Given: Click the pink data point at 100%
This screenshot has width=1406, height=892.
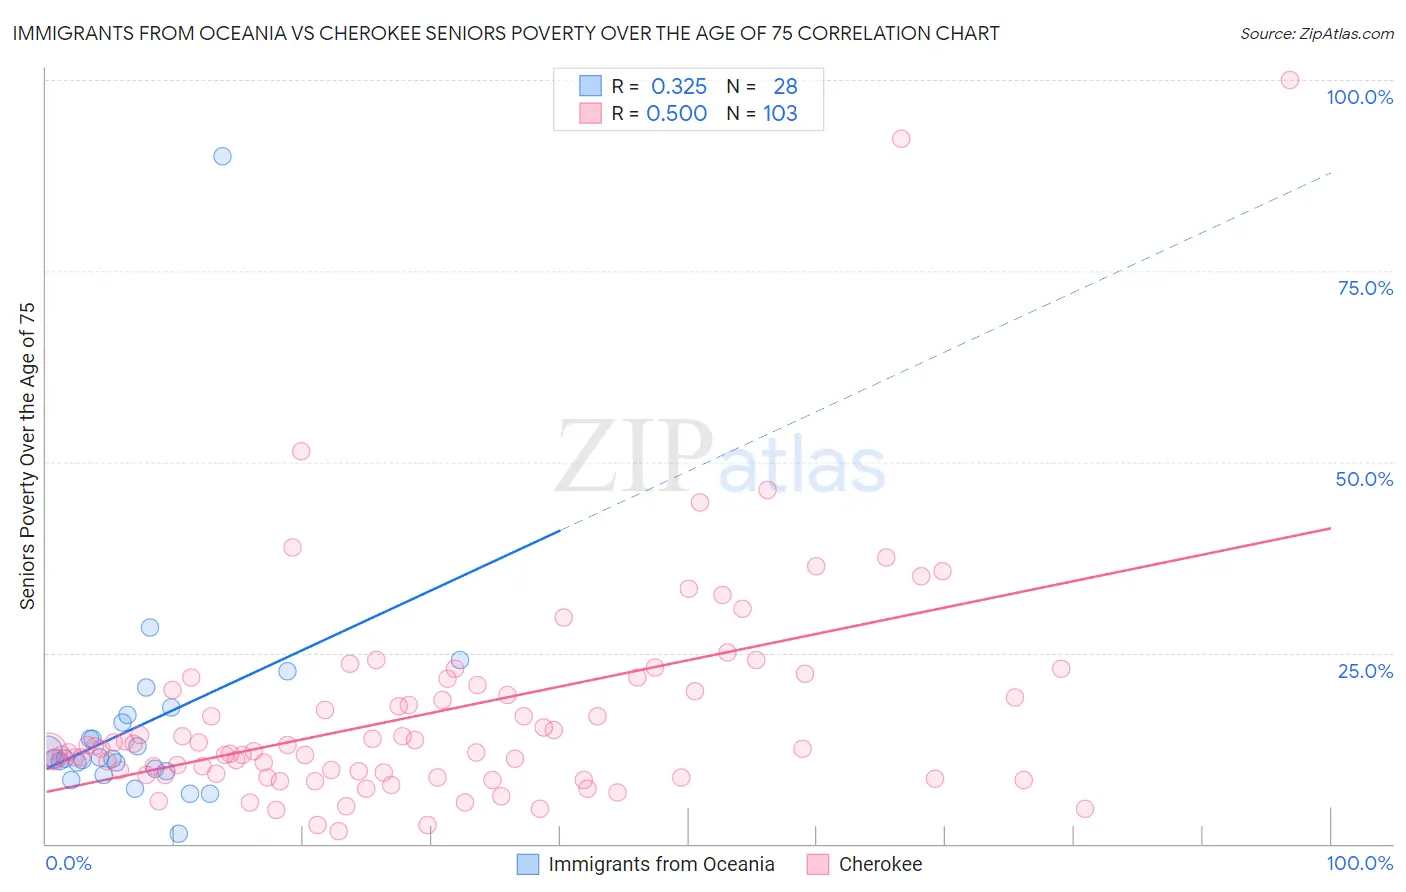Looking at the screenshot, I should point(1290,80).
